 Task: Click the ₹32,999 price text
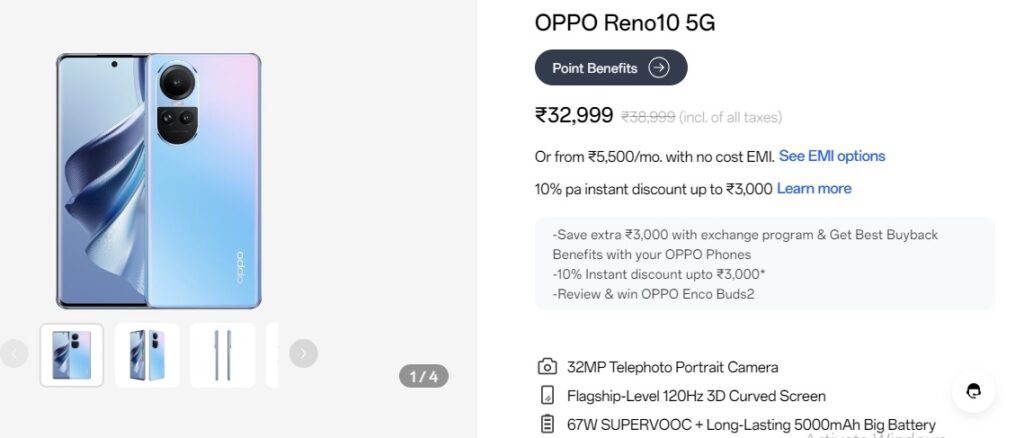point(574,116)
